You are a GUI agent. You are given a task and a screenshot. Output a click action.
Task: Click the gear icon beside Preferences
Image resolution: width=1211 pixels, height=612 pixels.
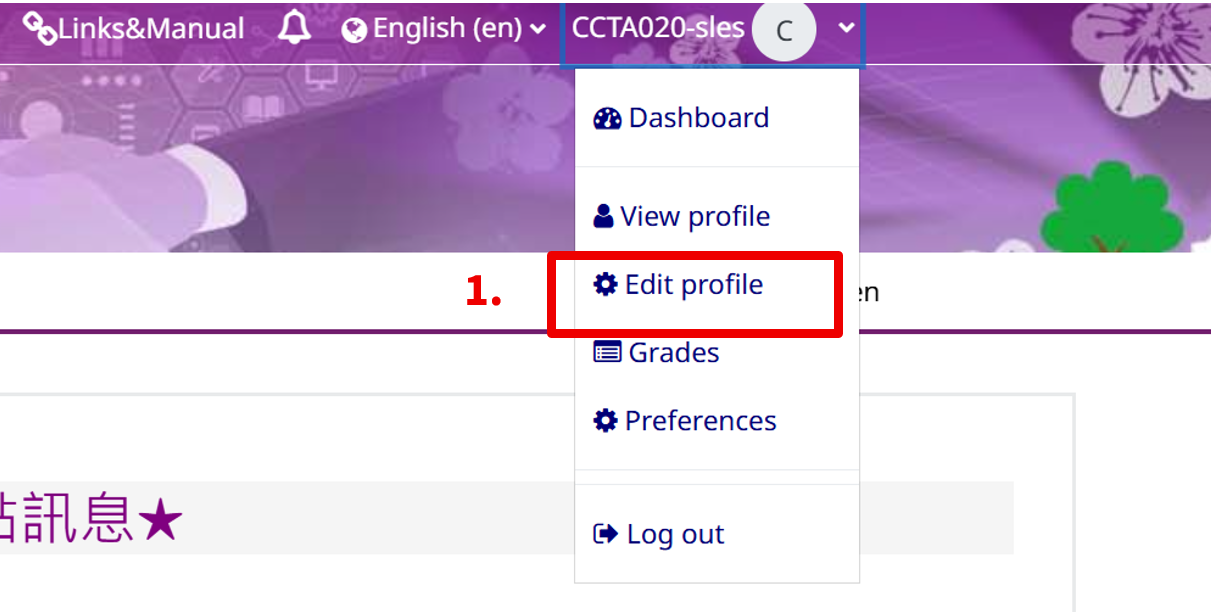coord(605,420)
